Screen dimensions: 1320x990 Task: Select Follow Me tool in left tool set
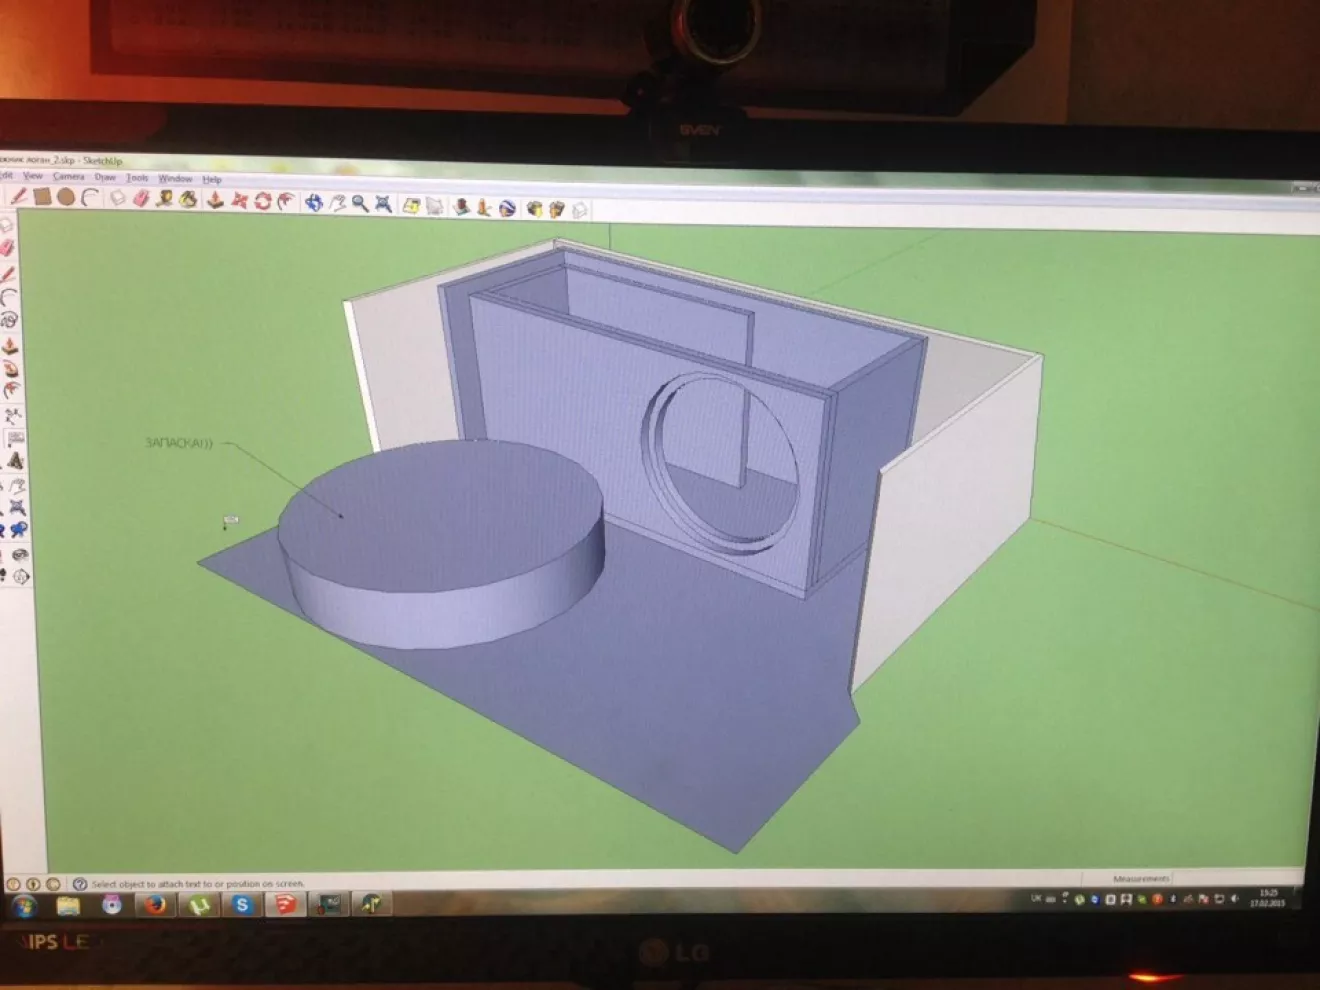pos(12,368)
